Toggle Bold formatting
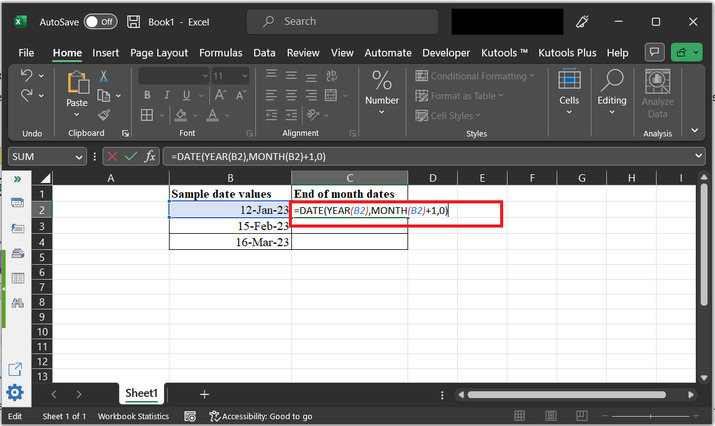The image size is (715, 426). (x=147, y=95)
